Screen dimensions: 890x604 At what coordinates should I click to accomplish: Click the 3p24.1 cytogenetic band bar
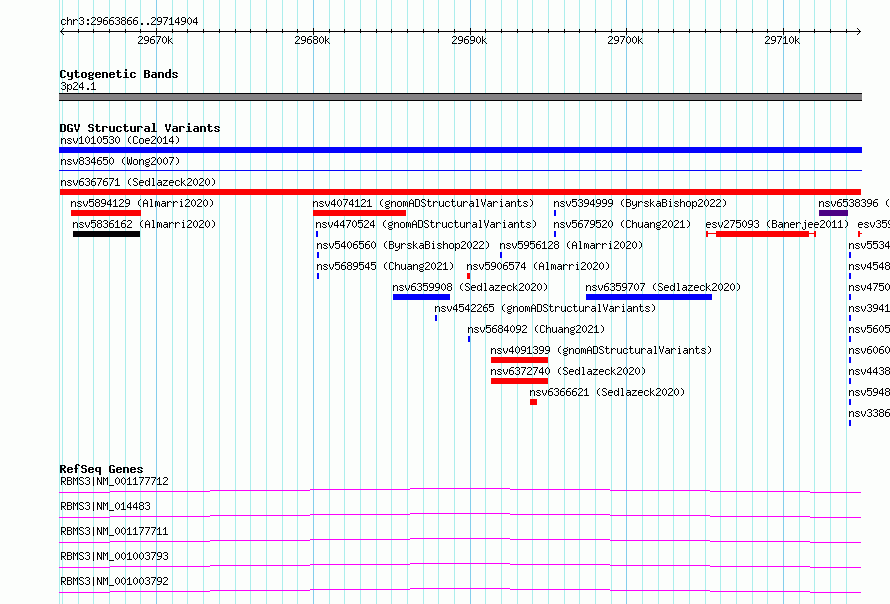point(460,97)
